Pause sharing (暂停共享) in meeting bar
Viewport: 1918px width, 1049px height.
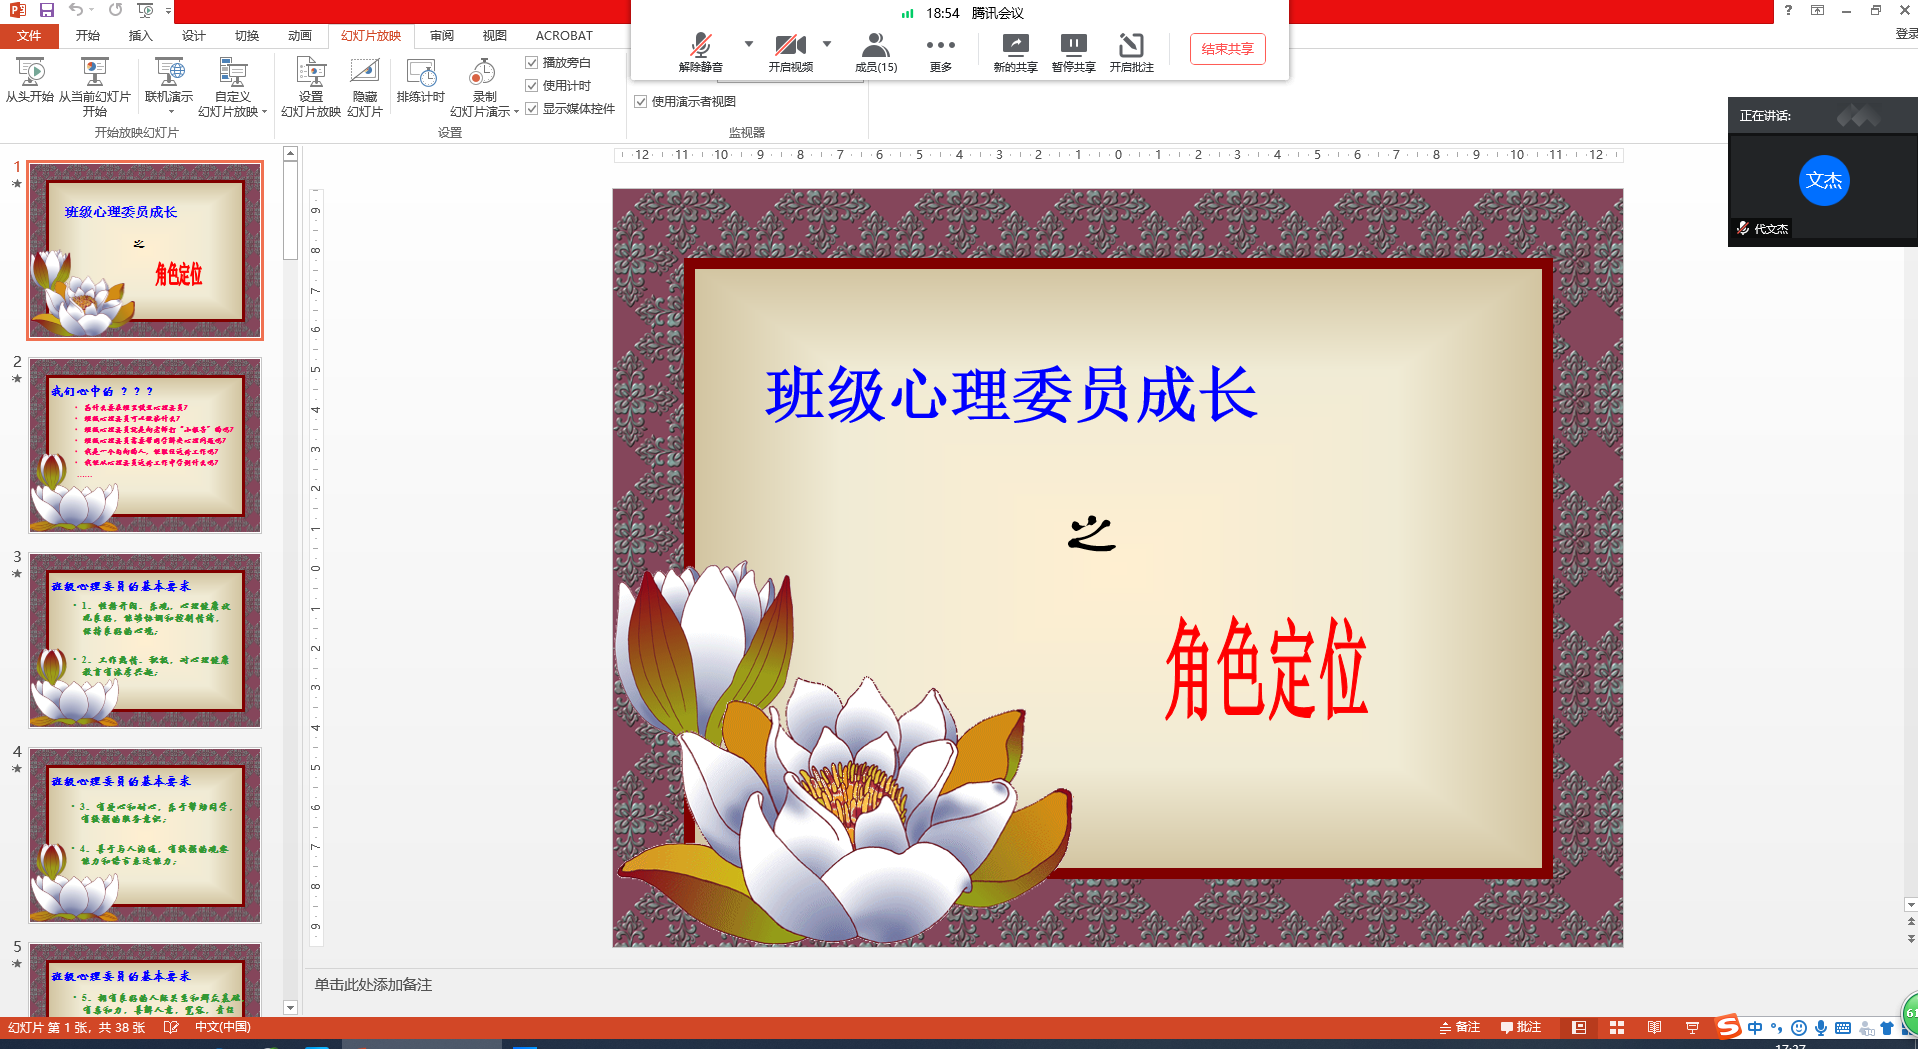[1073, 52]
